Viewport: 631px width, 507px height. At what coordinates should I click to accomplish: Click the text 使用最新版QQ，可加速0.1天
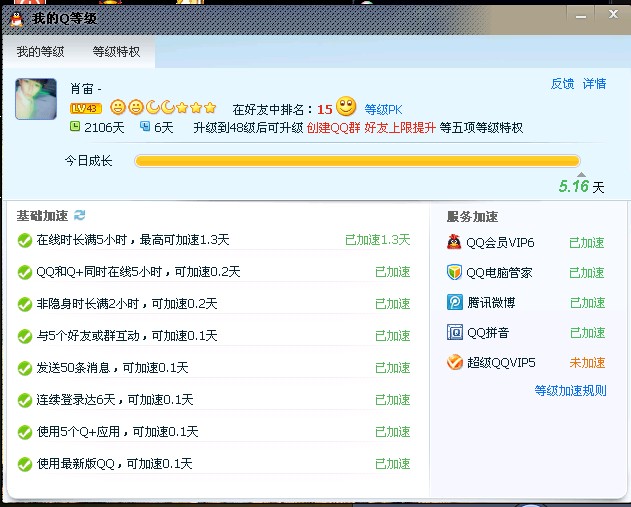(115, 464)
